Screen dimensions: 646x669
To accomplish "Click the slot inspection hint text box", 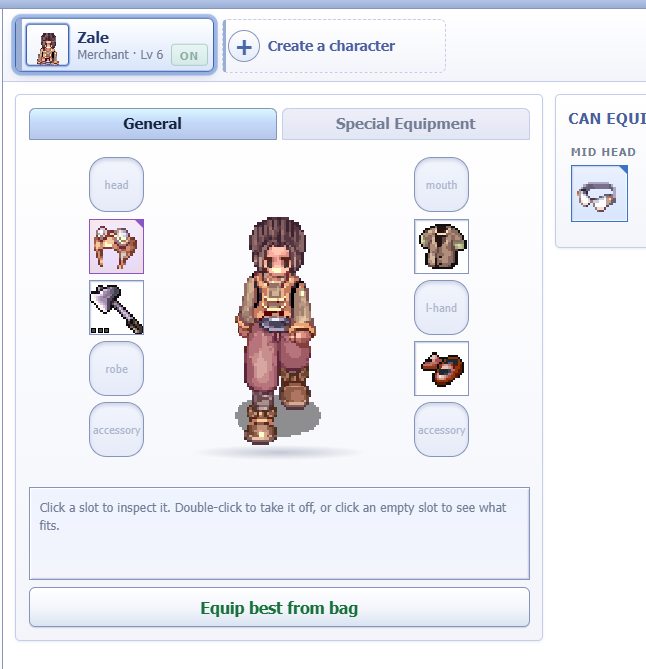I will tap(279, 533).
